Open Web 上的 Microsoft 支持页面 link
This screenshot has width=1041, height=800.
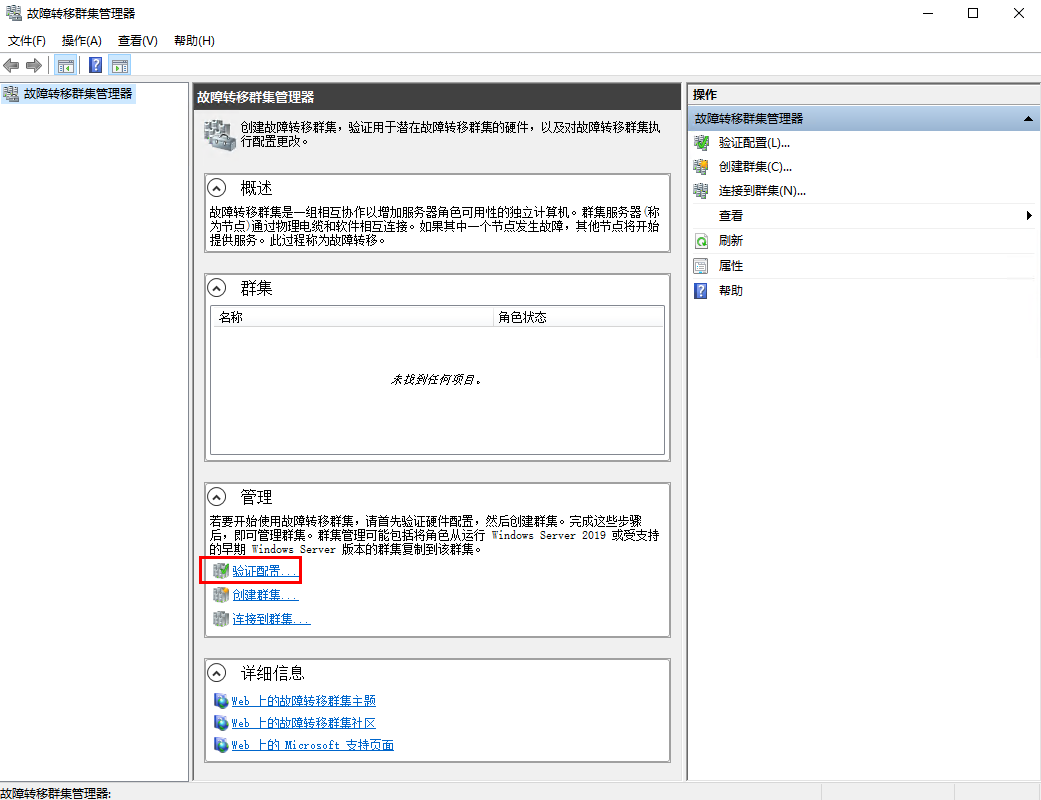click(312, 745)
